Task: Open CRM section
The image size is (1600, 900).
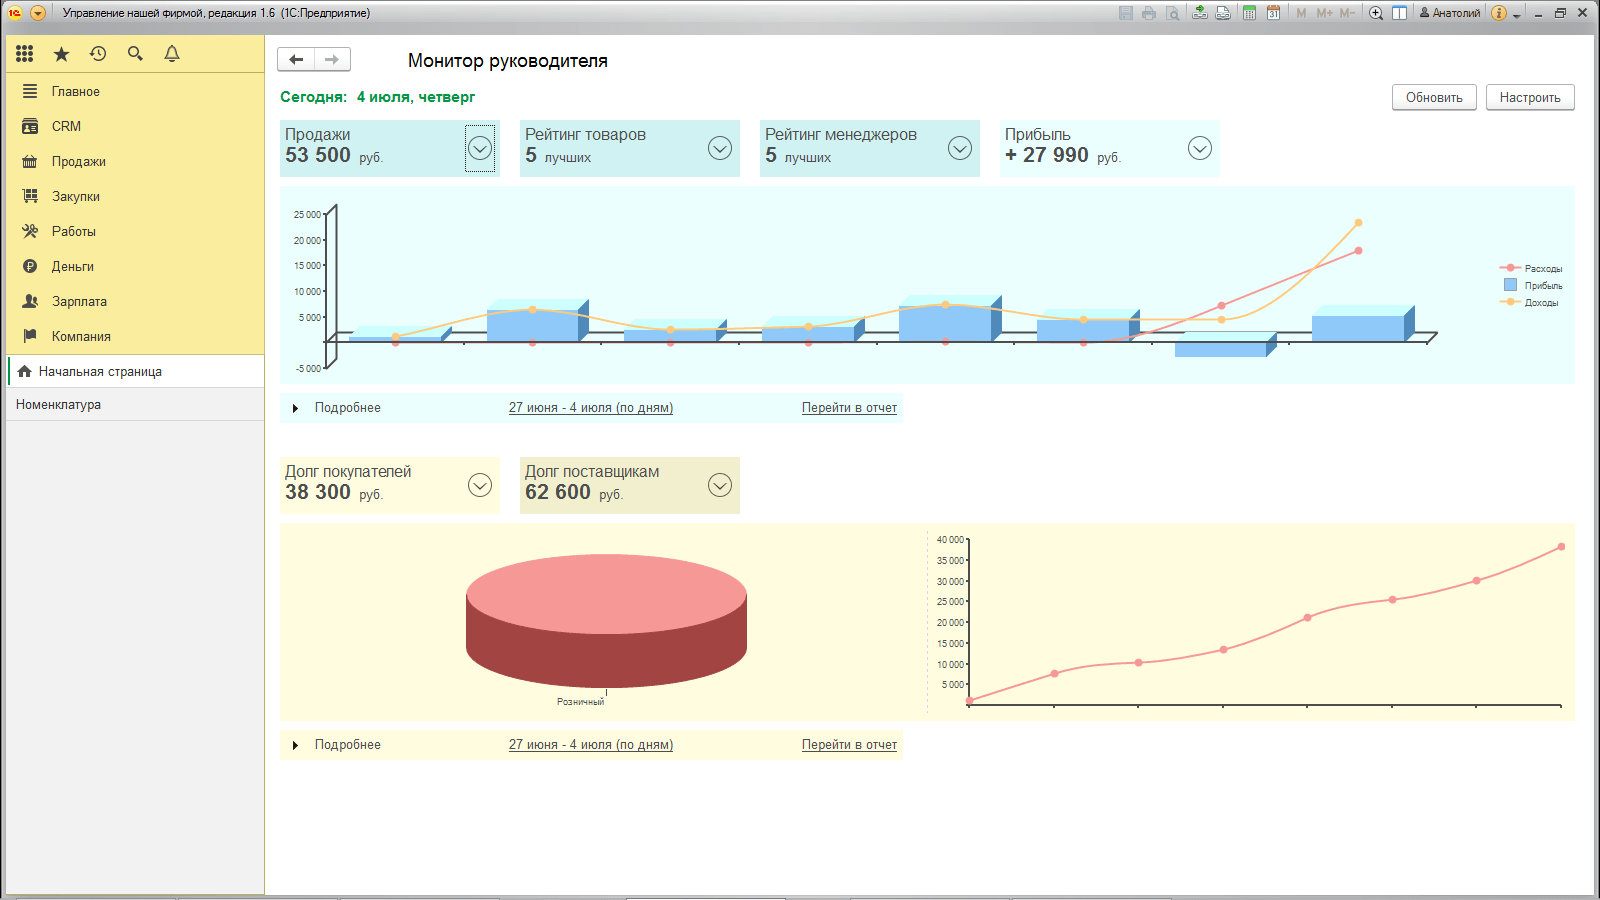Action: pyautogui.click(x=135, y=126)
